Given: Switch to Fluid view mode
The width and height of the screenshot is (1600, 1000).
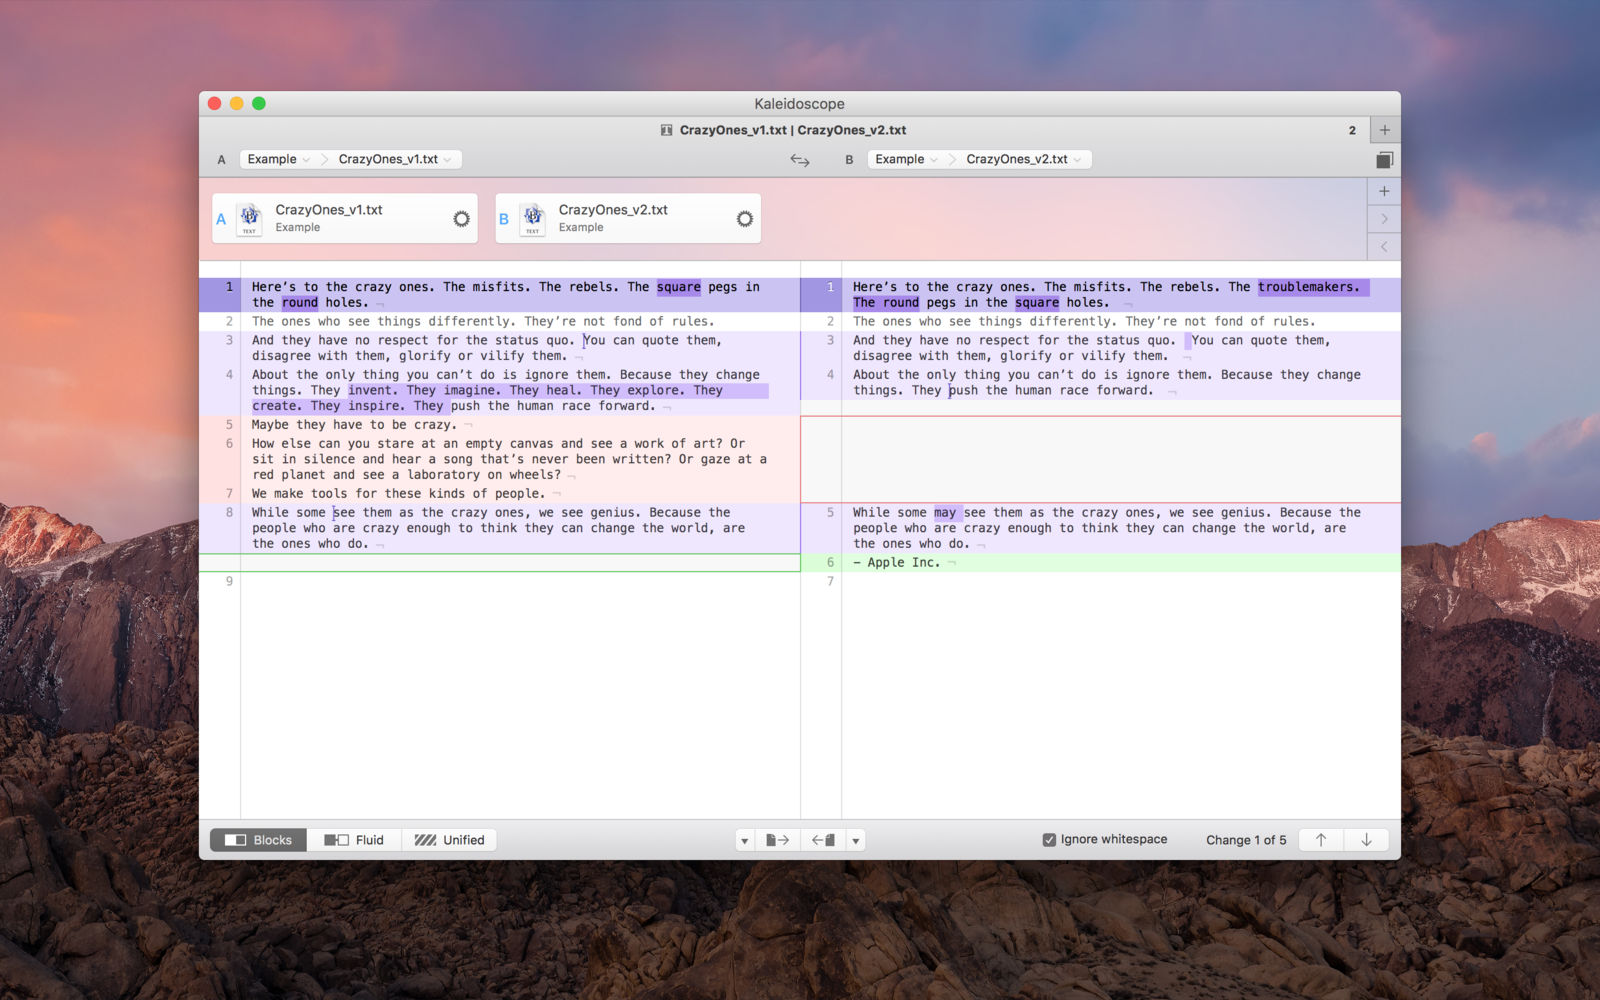Looking at the screenshot, I should (355, 840).
